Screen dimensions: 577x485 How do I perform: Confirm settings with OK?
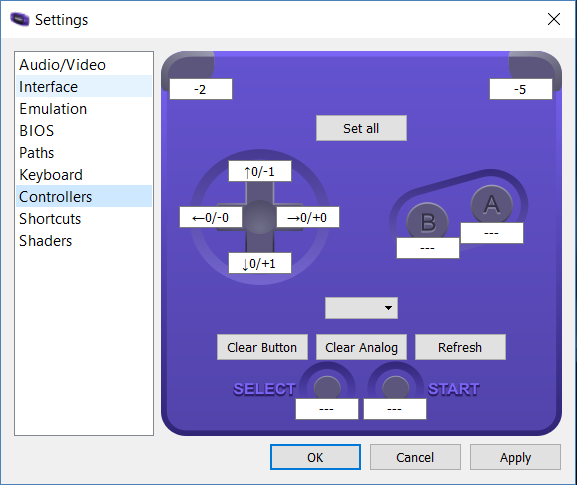(x=315, y=457)
